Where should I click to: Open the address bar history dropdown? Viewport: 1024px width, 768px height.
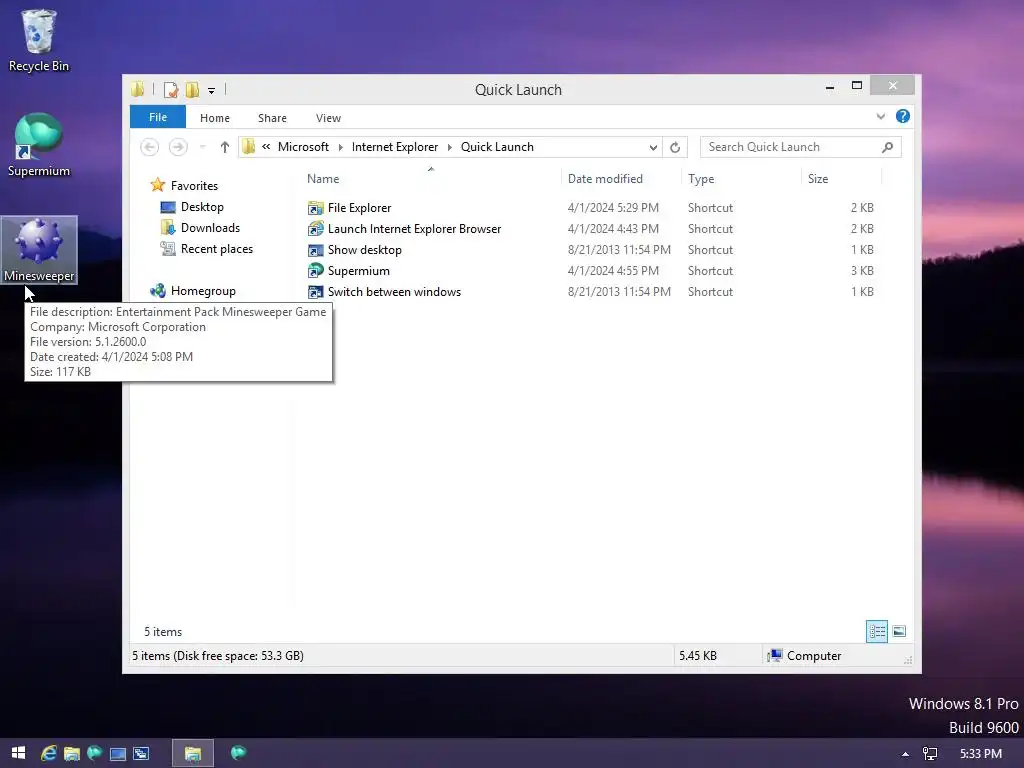point(653,148)
